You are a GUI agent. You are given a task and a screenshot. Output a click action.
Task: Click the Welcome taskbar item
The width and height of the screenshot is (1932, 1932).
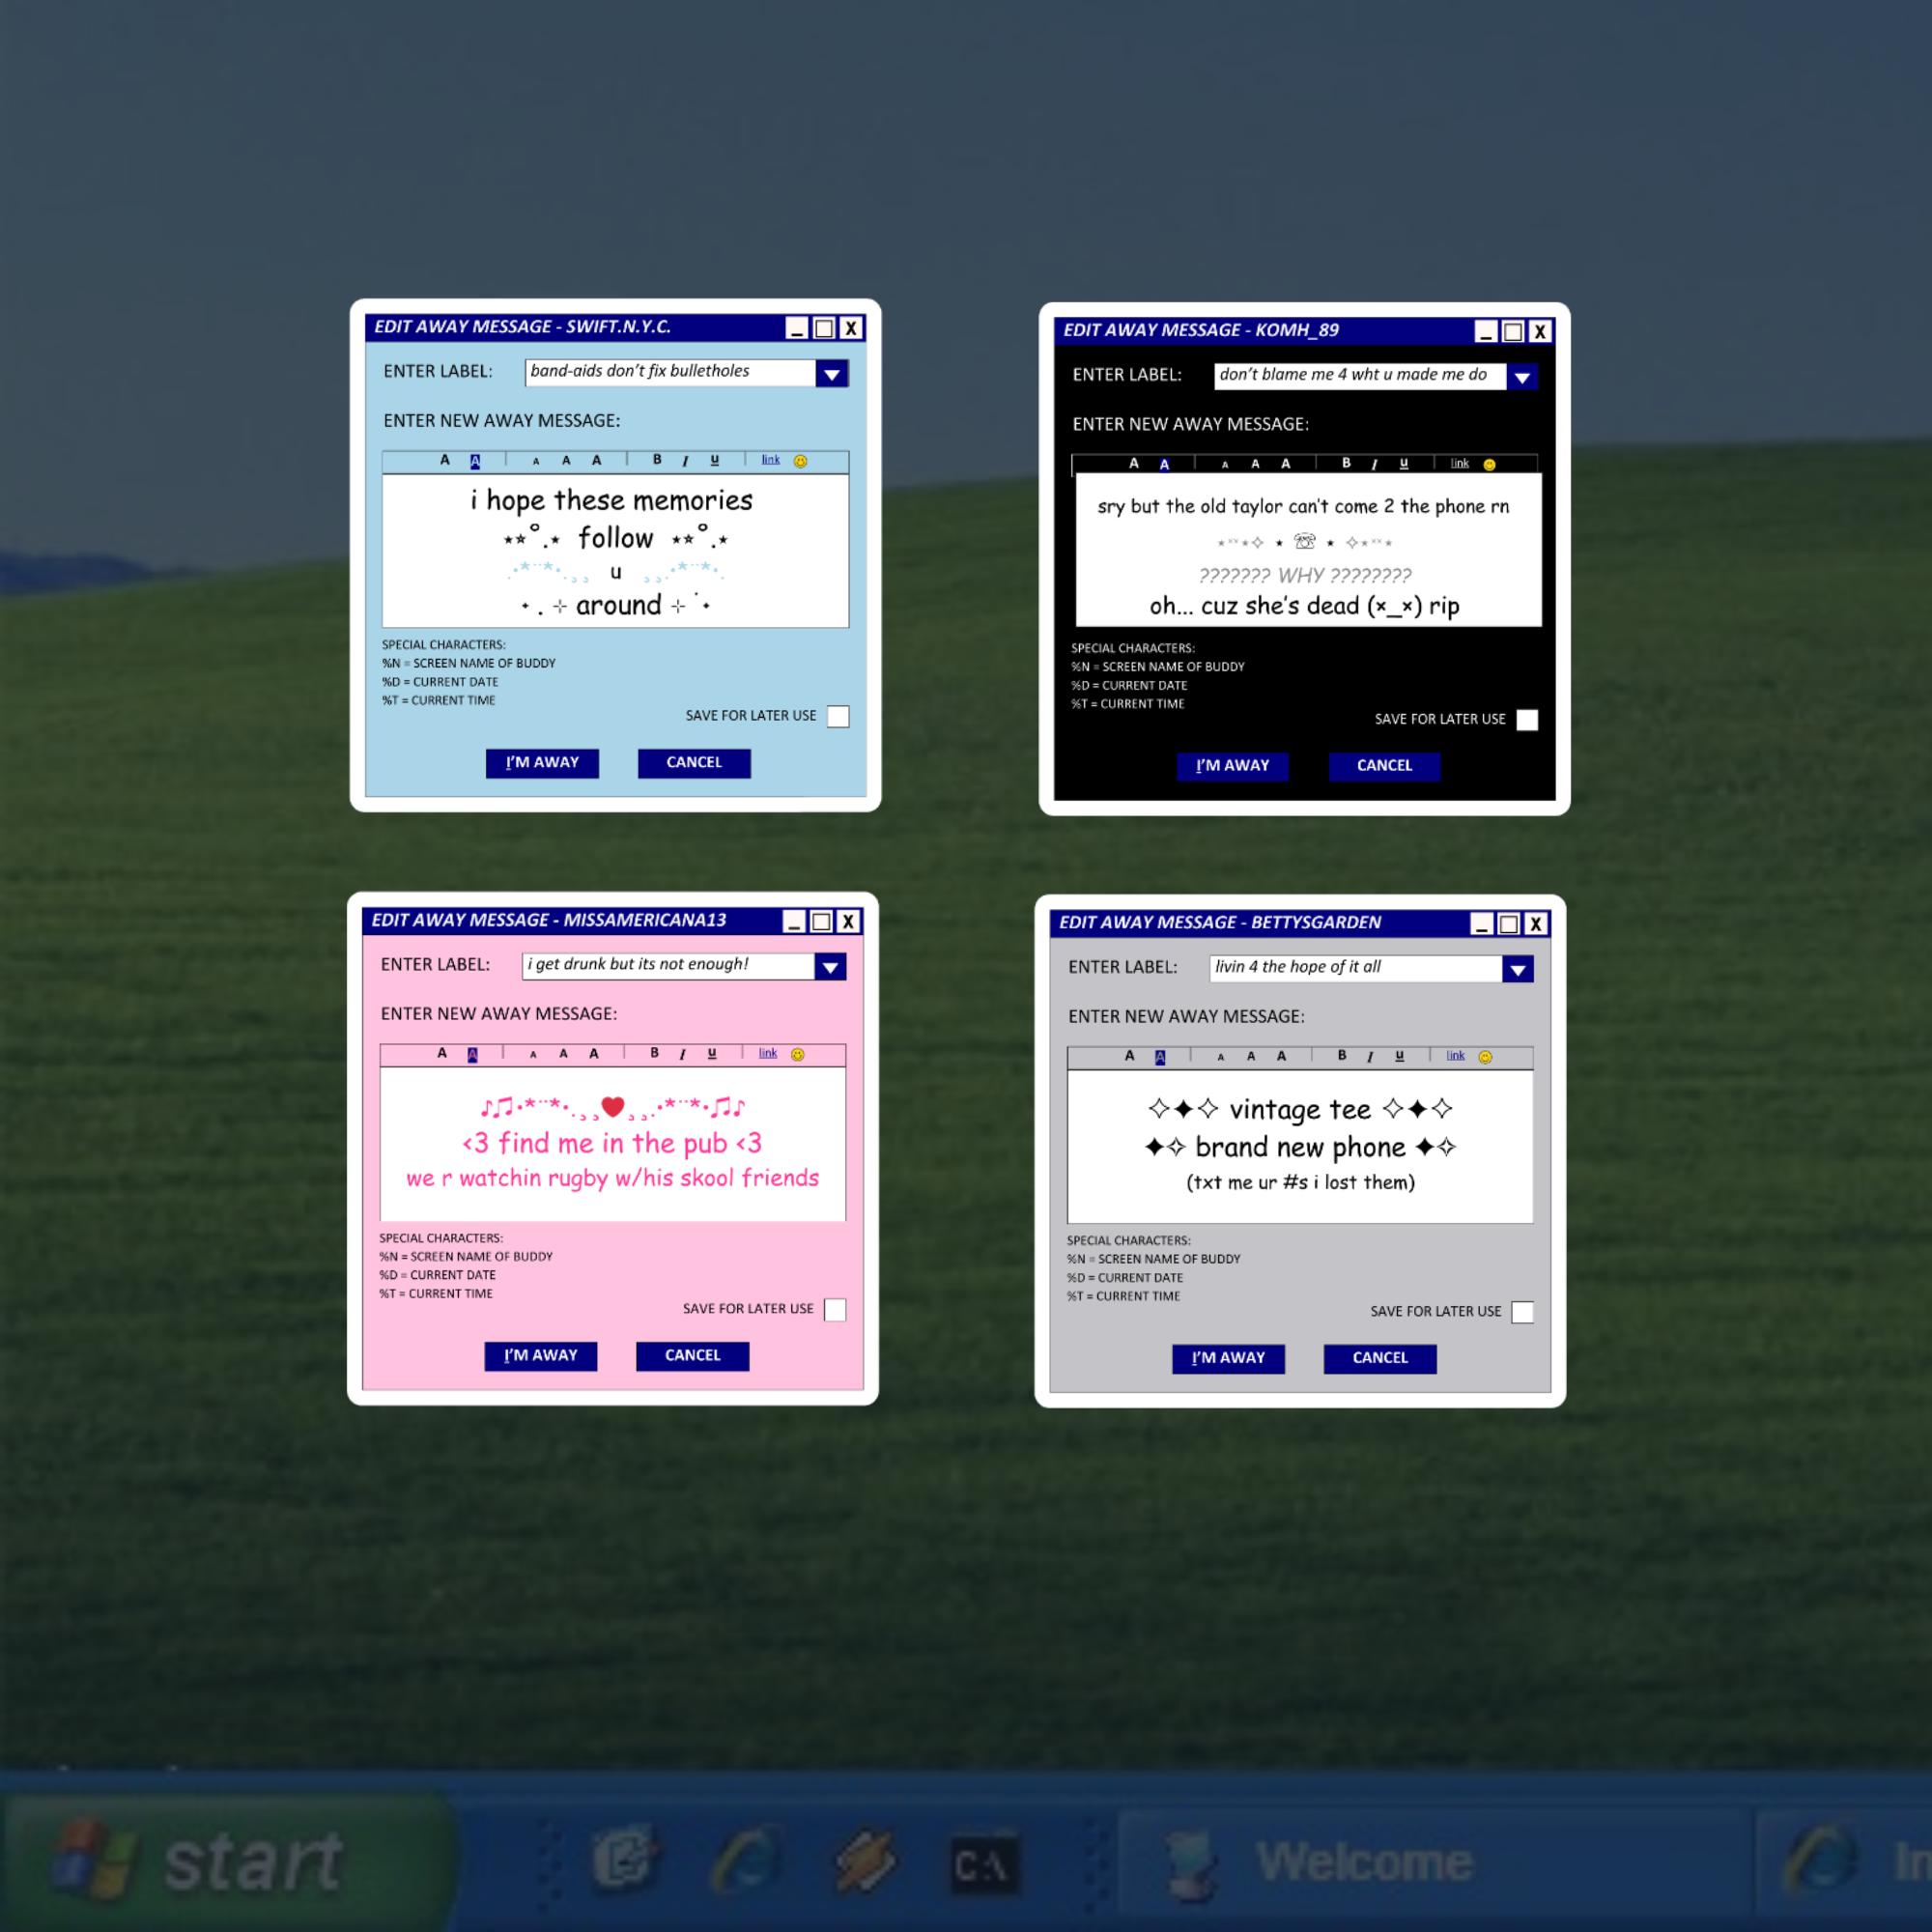click(x=1435, y=1863)
